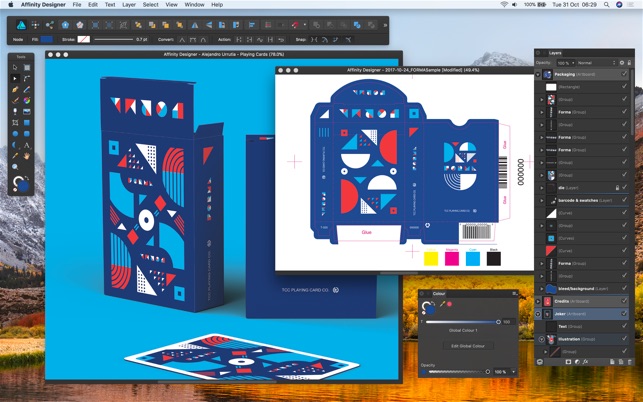Click the tint value field showing 100
The image size is (643, 402).
coord(508,322)
